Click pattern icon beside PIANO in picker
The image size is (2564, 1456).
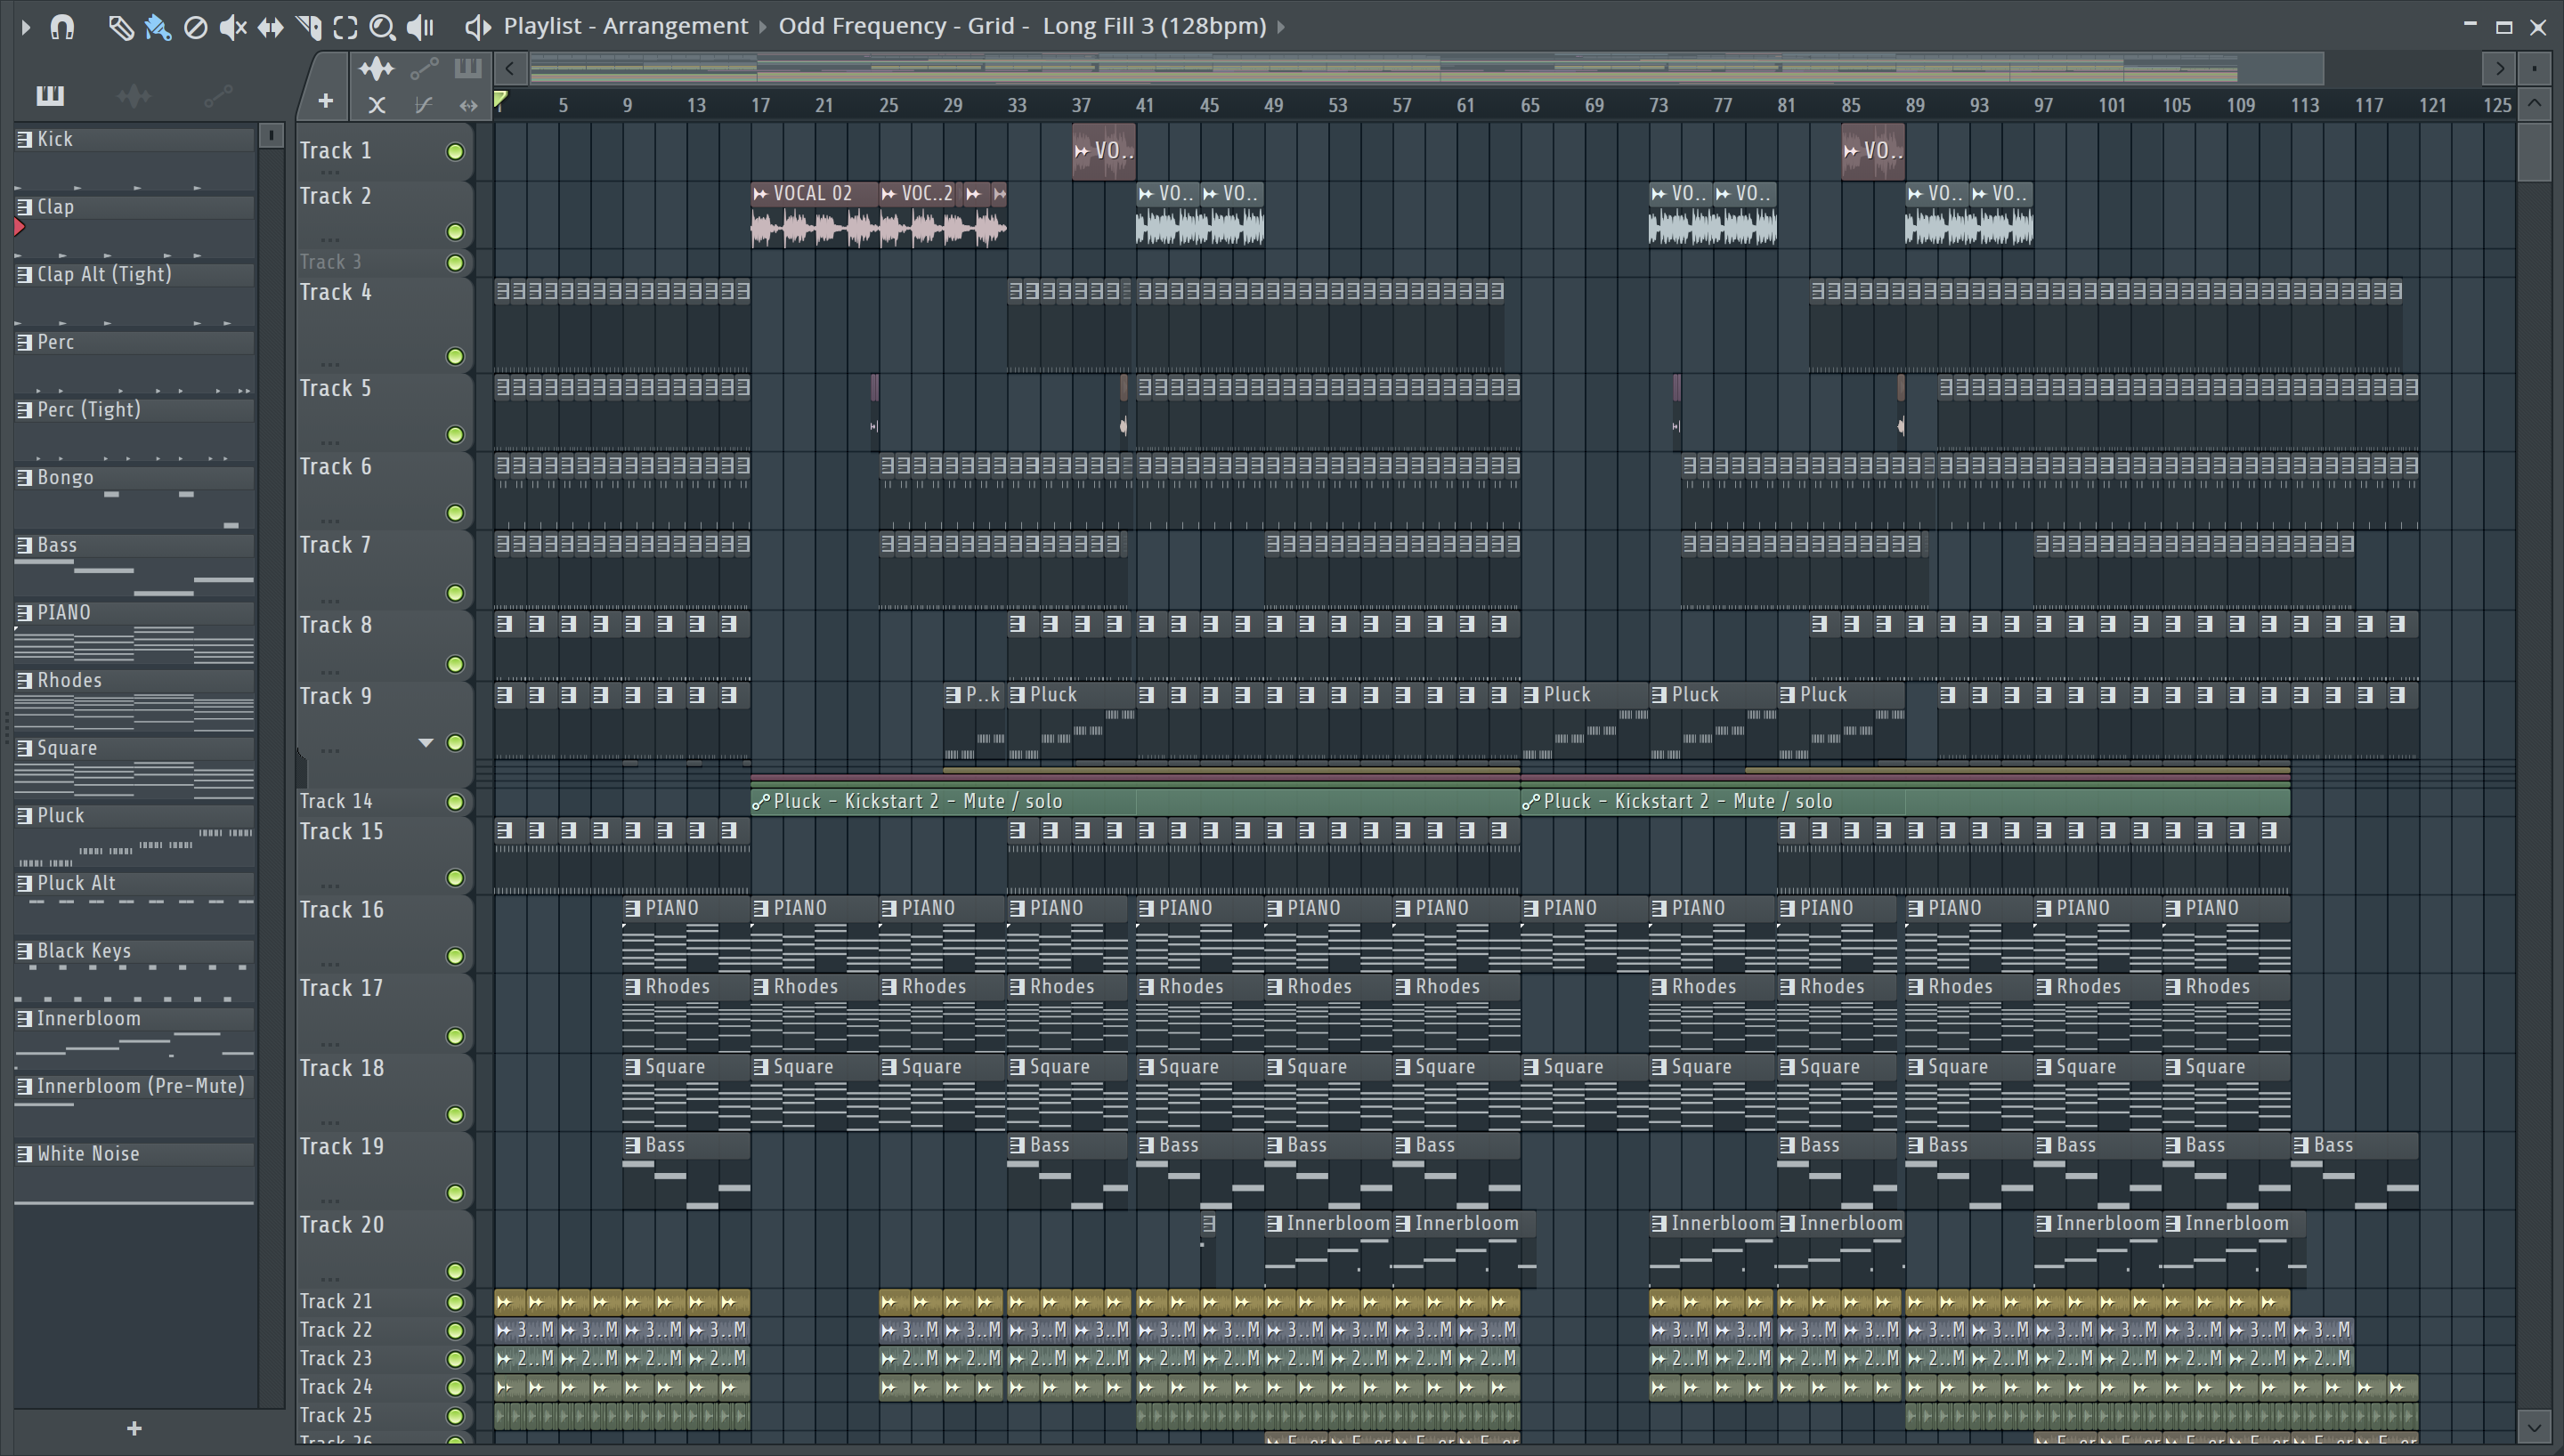click(x=24, y=612)
